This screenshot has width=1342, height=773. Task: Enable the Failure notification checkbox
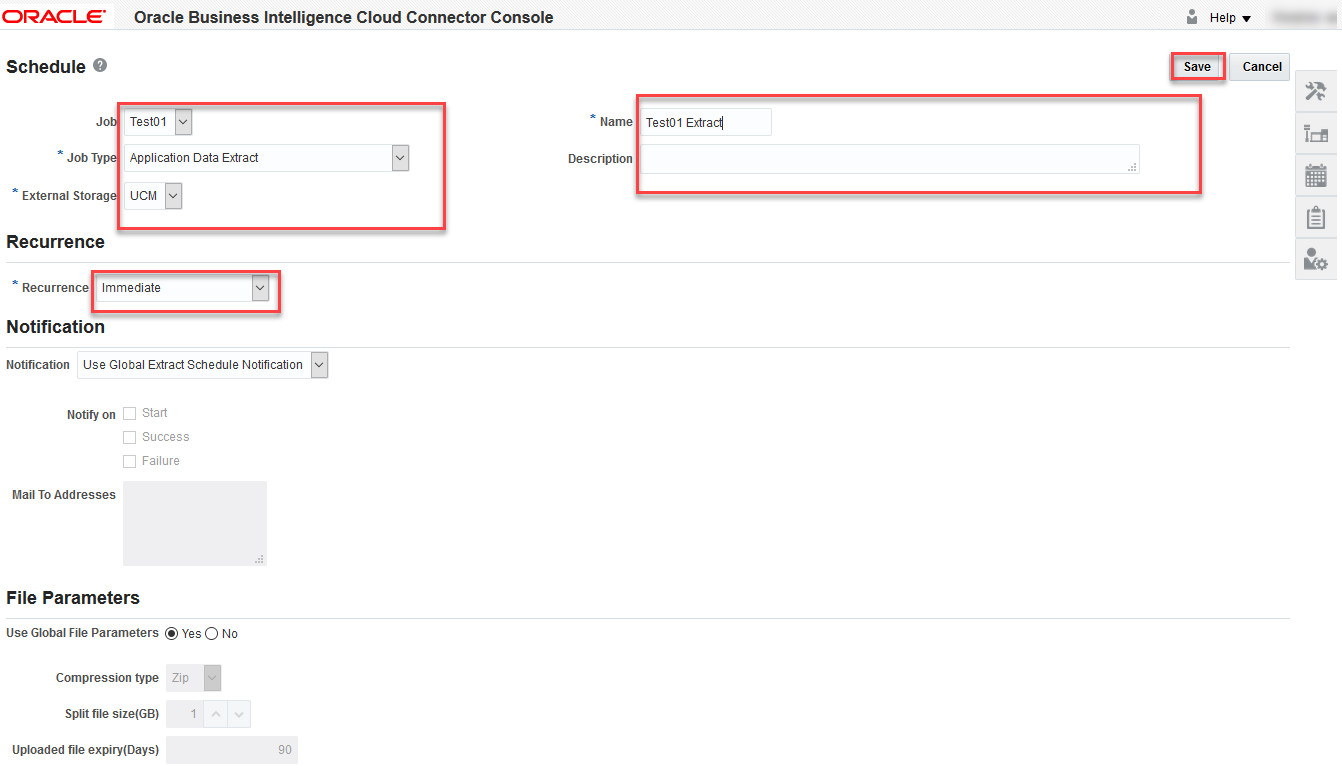point(129,461)
